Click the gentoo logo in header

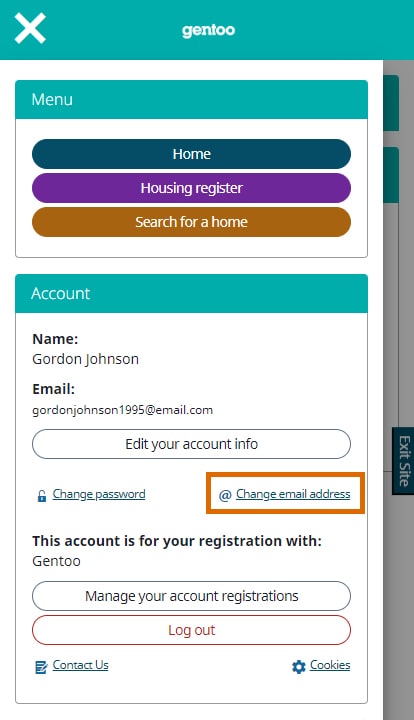coord(208,30)
